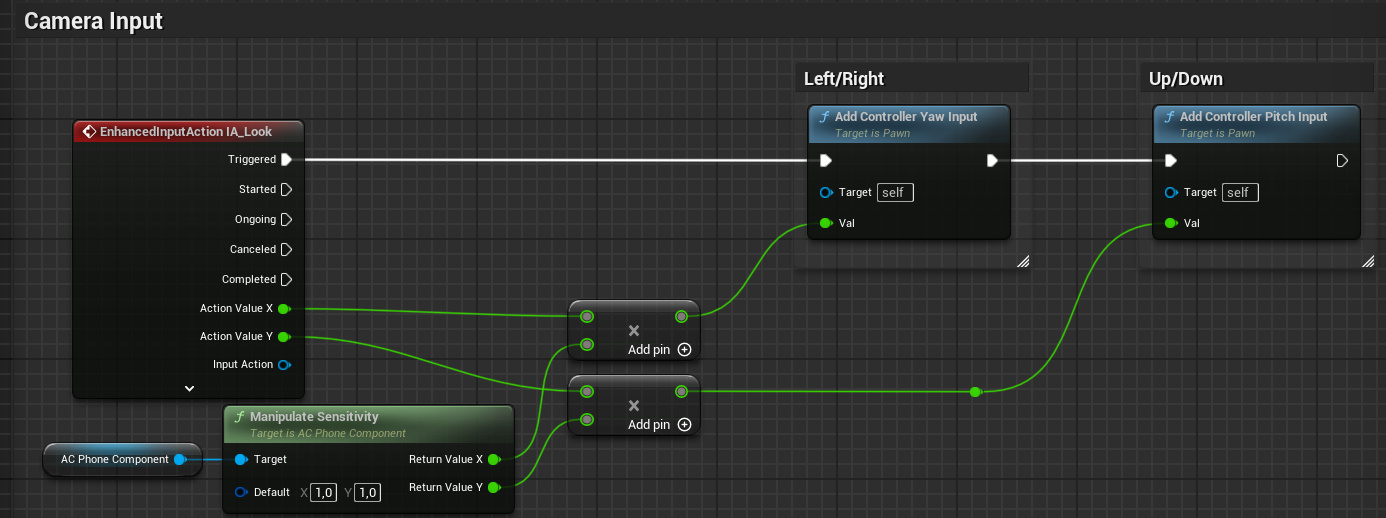Image resolution: width=1386 pixels, height=518 pixels.
Task: Expand the IA_Look node advanced pins
Action: (x=189, y=388)
